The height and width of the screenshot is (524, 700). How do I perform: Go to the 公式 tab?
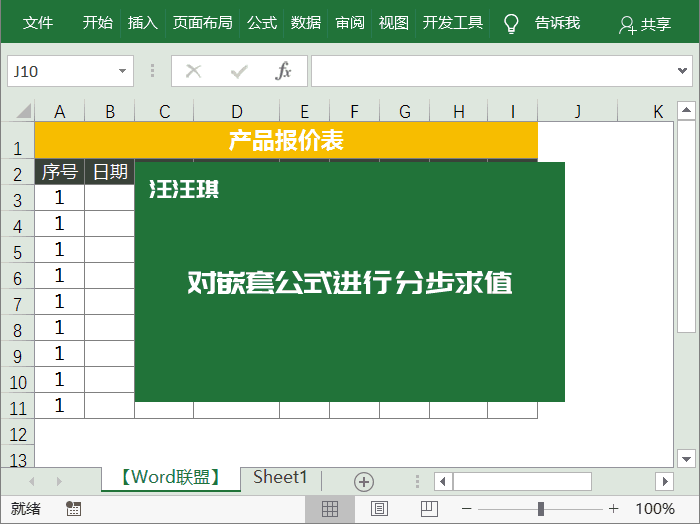(x=262, y=23)
